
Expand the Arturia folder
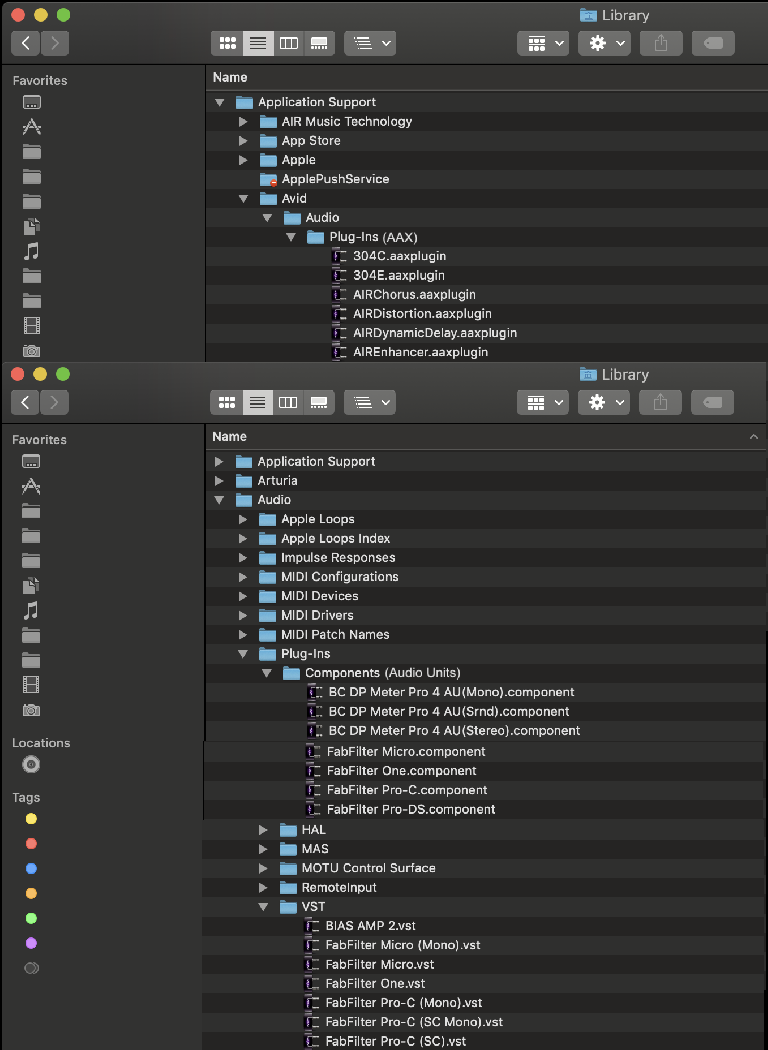point(219,481)
